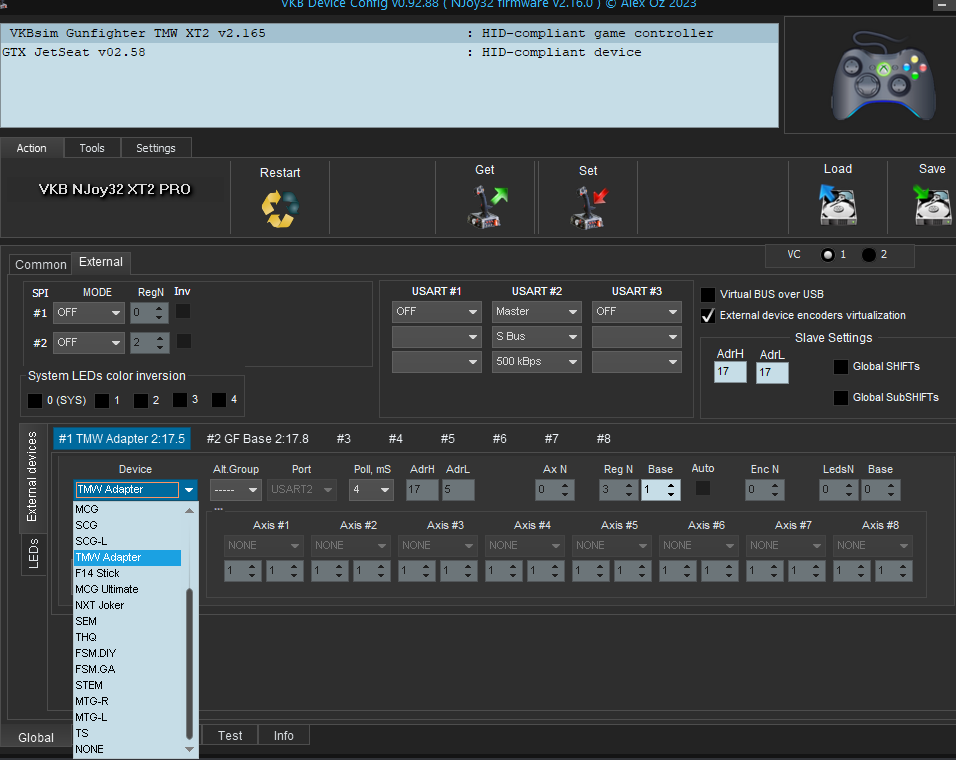Select #1 TMW Adapter 2:17.5 device tab
This screenshot has width=956, height=760.
tap(122, 439)
